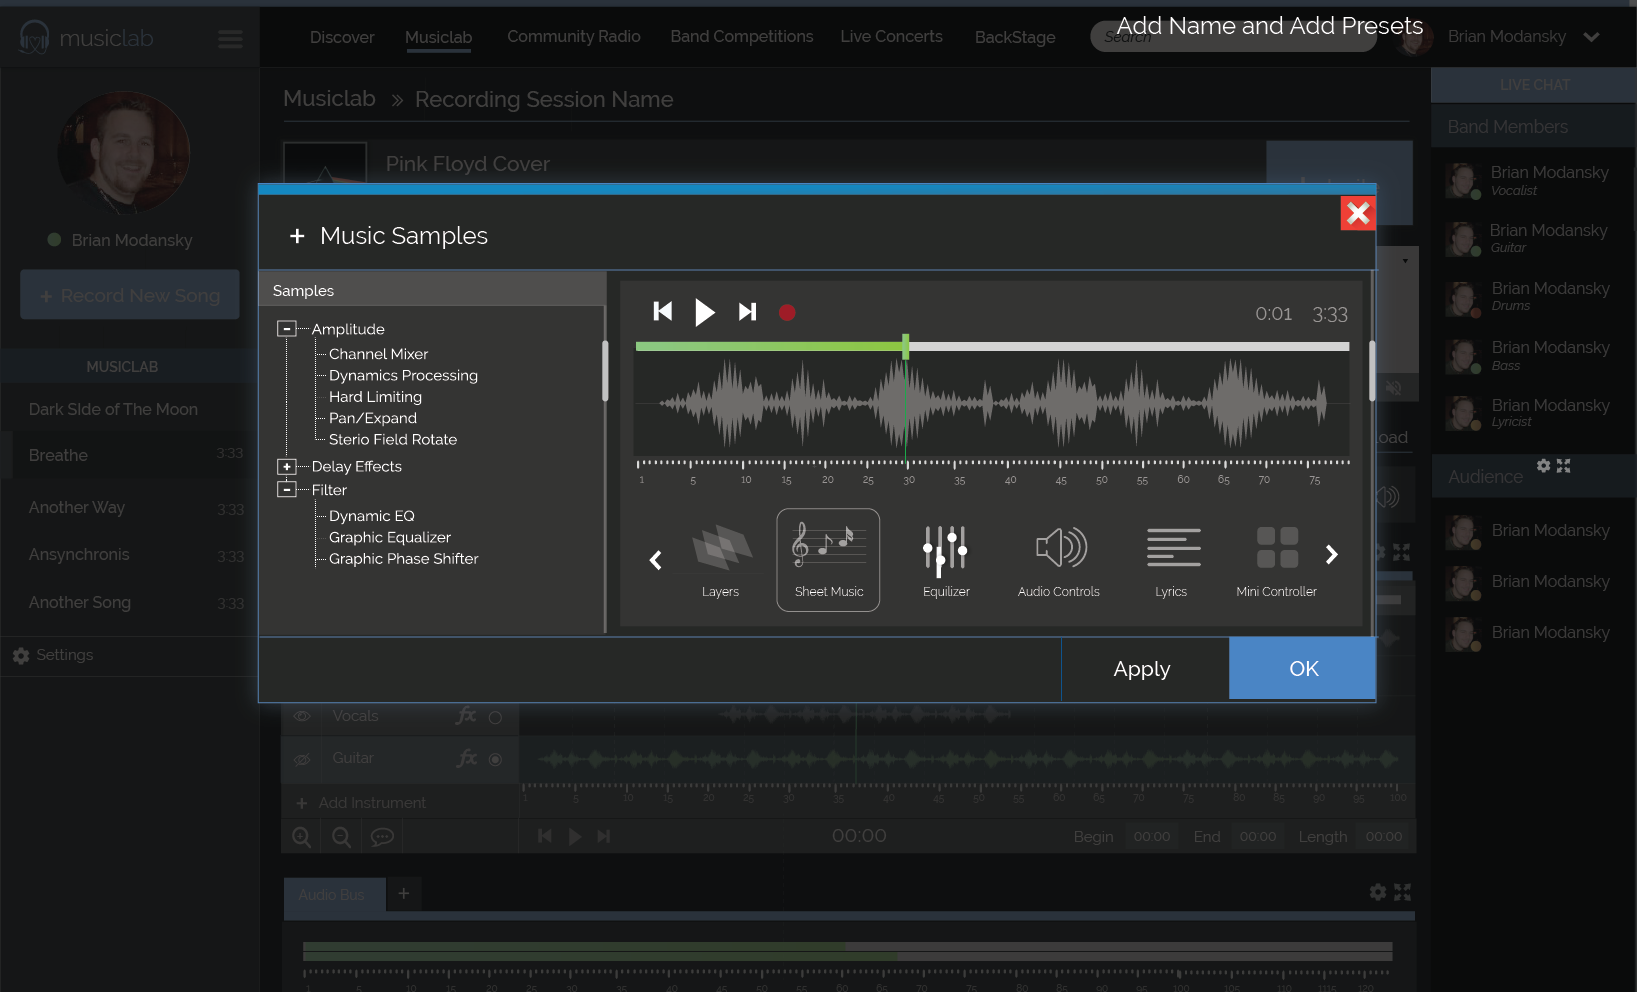Screen dimensions: 1637x992
Task: Open the LIVE CHAT panel button
Action: click(1534, 85)
